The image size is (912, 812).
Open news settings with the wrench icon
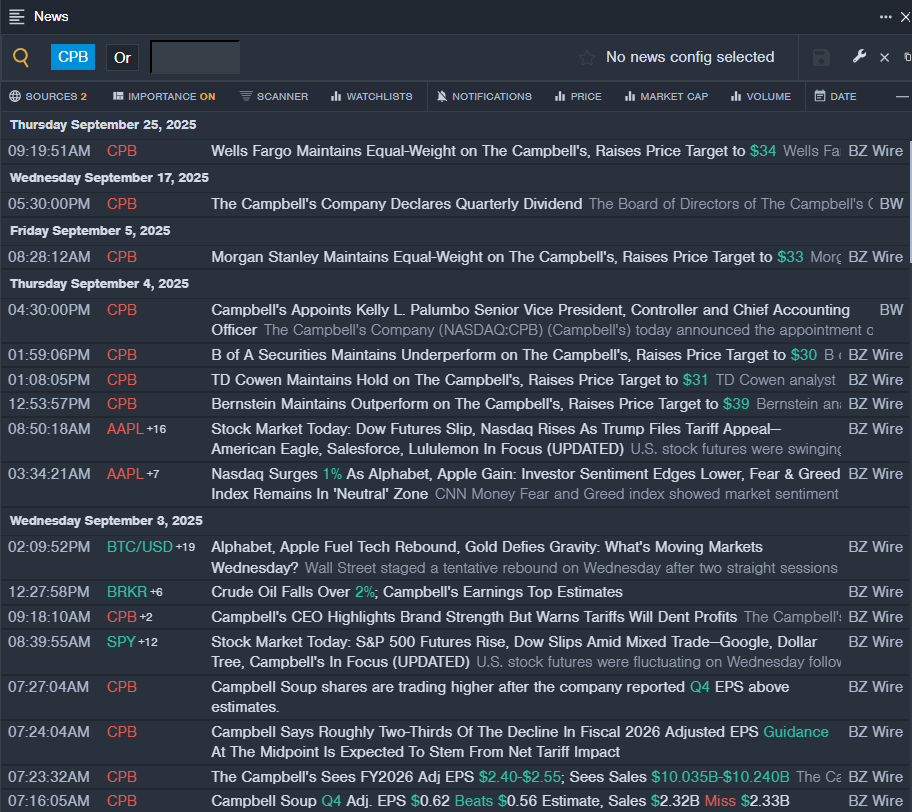tap(859, 57)
